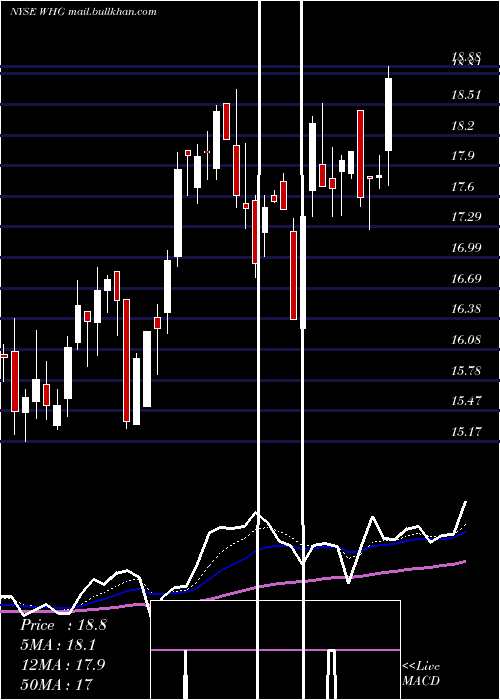This screenshot has height=700, width=500.
Task: Select the 15.47 price axis label
Action: [x=466, y=401]
